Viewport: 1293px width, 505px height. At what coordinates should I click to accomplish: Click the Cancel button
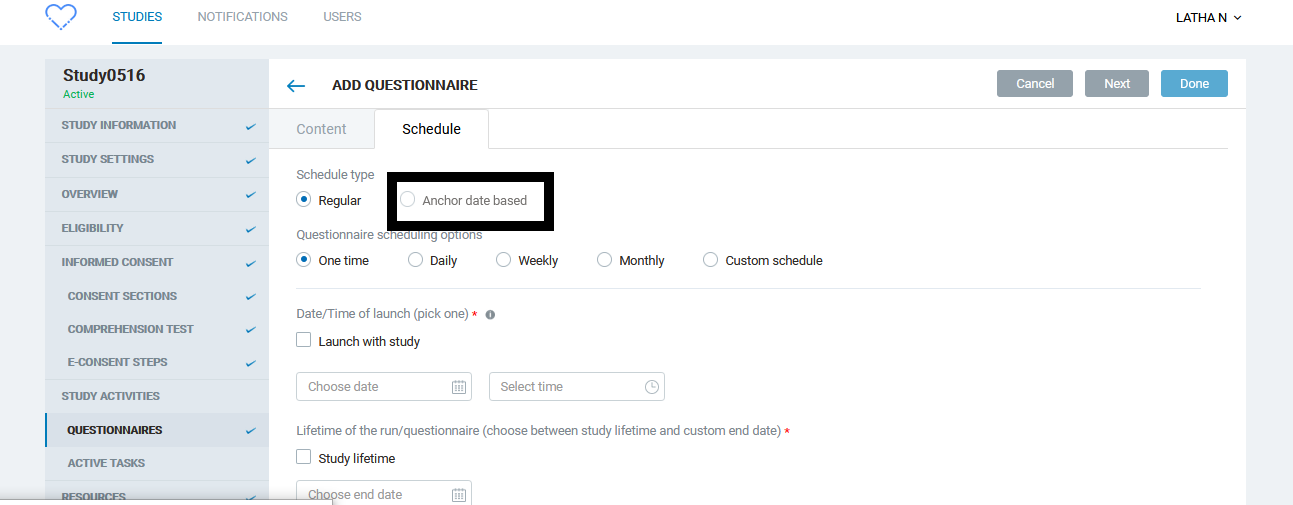click(x=1035, y=84)
